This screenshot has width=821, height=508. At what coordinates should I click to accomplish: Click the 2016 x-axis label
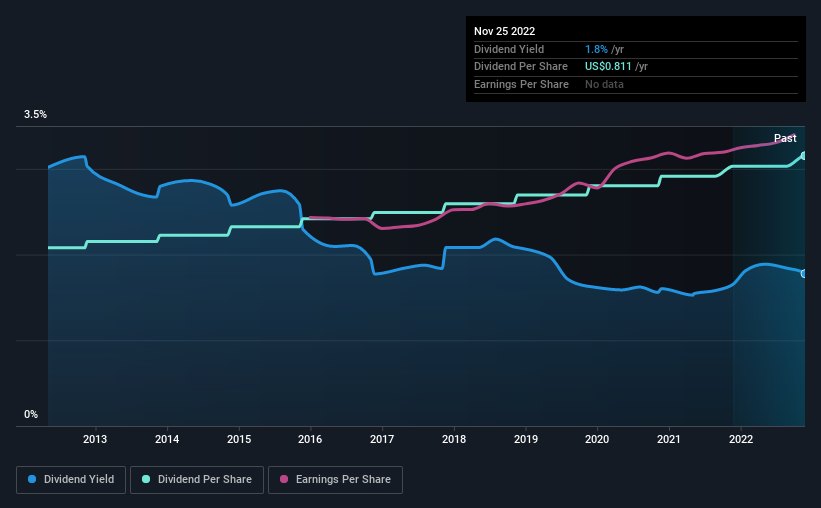click(x=310, y=439)
